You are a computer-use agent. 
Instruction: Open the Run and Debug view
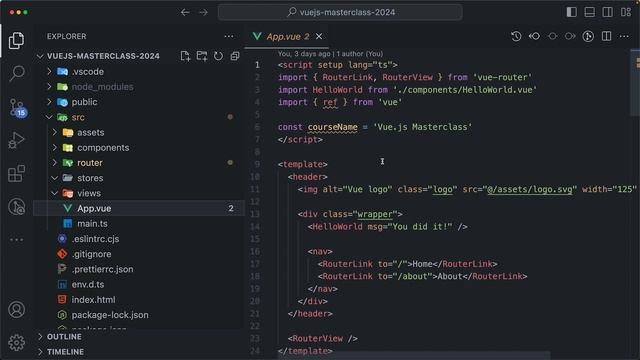(x=16, y=140)
